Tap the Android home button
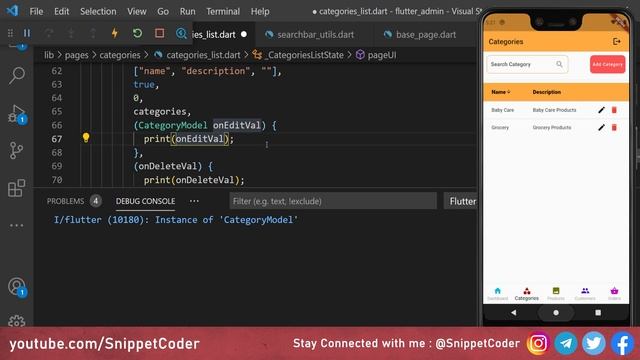The height and width of the screenshot is (360, 640). (x=556, y=313)
